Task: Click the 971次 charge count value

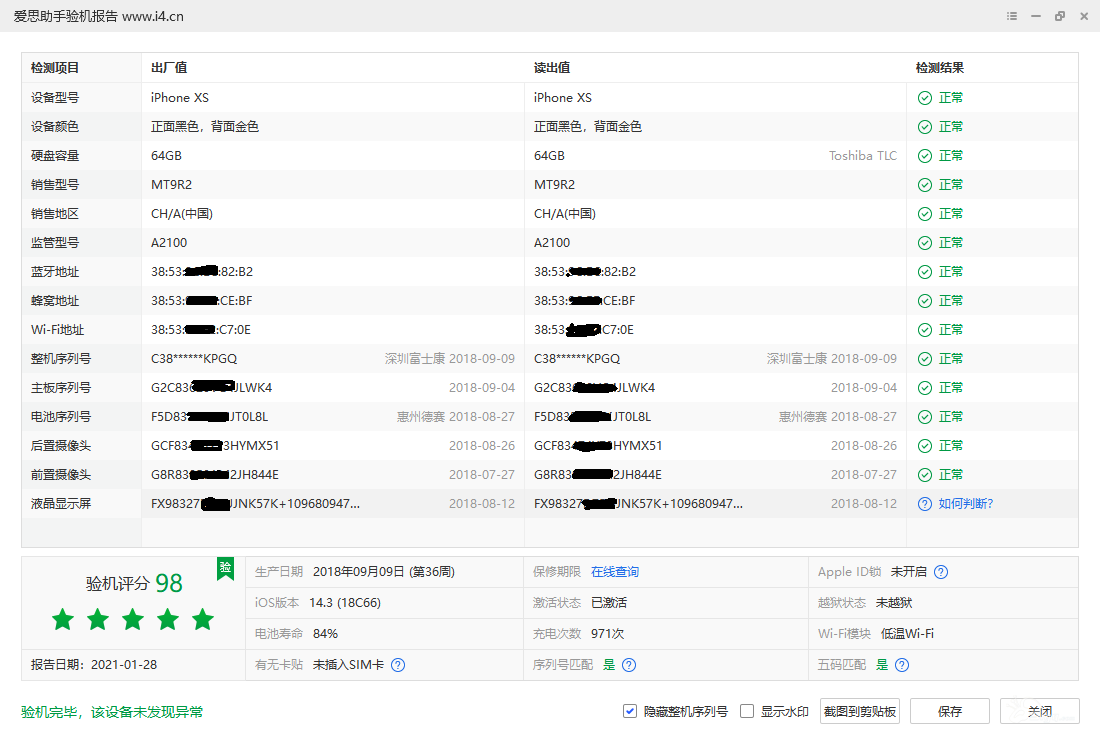Action: (608, 634)
